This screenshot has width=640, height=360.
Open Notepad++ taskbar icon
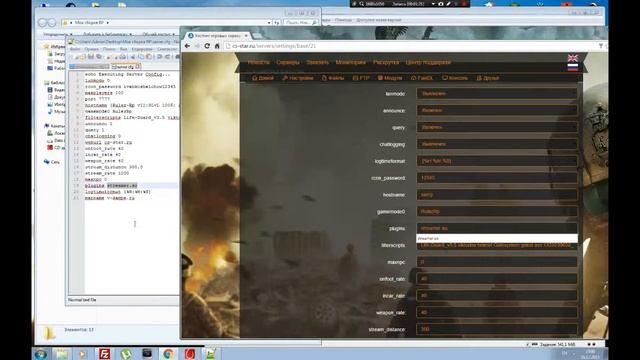211,353
